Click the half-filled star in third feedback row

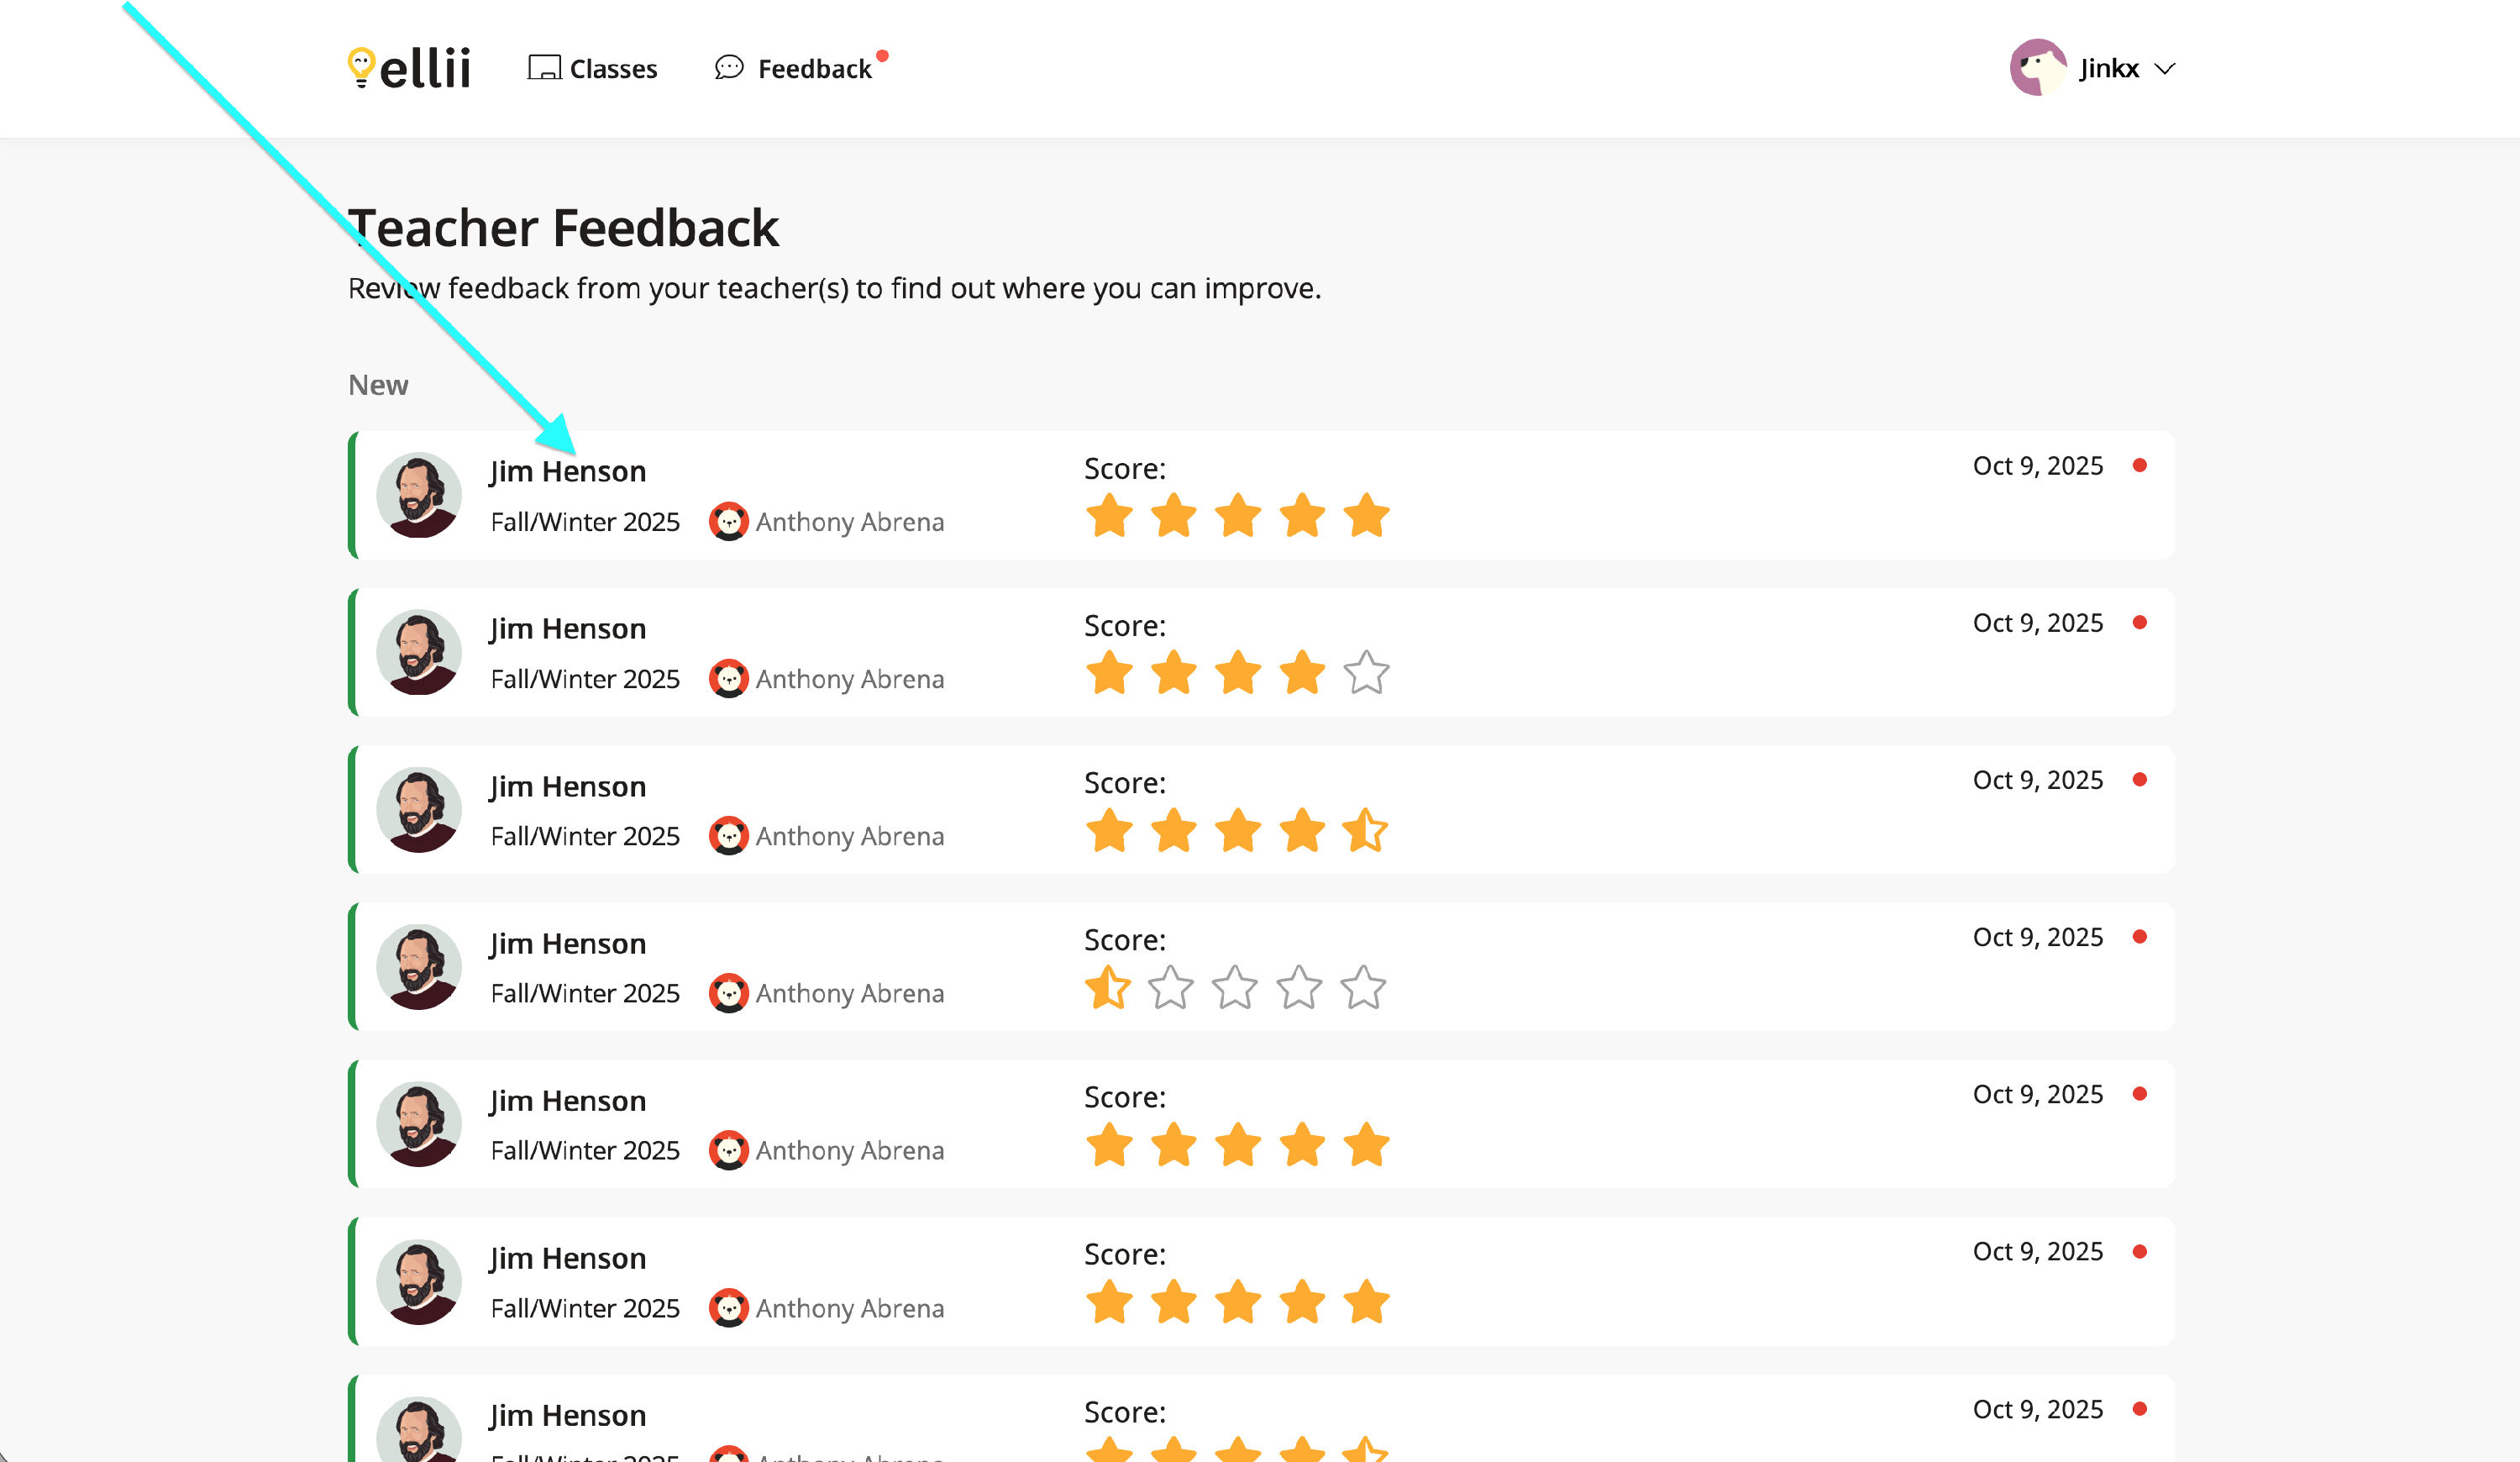1365,831
